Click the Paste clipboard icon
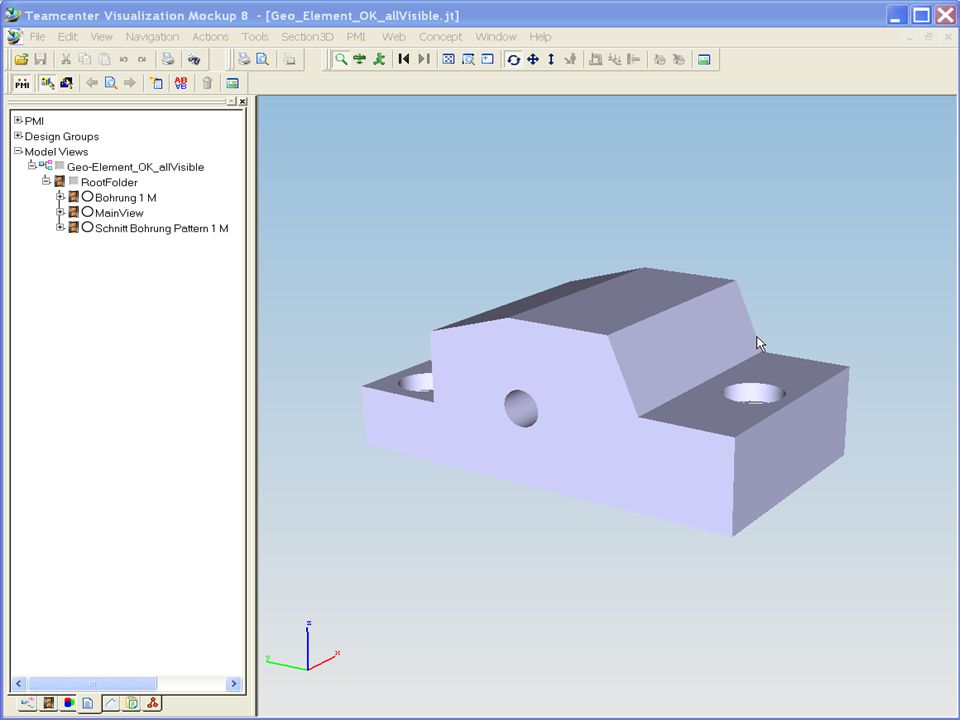Image resolution: width=960 pixels, height=720 pixels. click(x=105, y=59)
